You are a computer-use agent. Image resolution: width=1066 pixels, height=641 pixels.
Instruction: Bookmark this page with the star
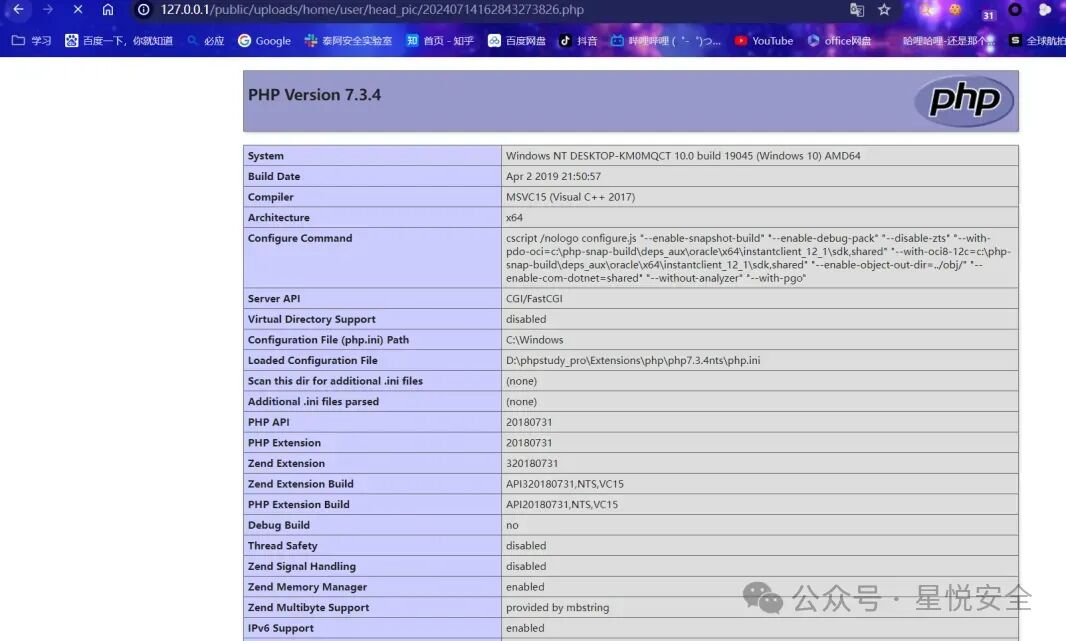pyautogui.click(x=884, y=10)
